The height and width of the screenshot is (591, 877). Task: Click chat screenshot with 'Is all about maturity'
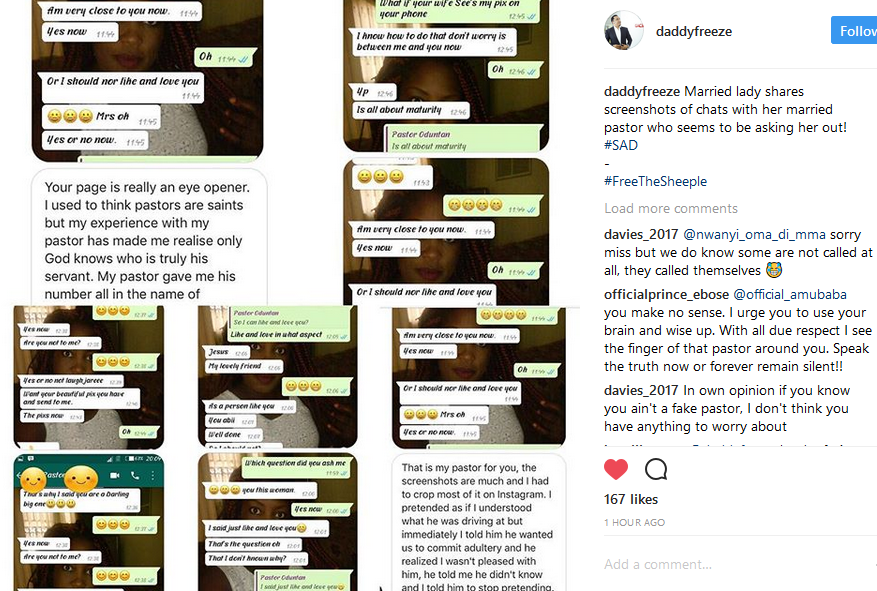446,76
